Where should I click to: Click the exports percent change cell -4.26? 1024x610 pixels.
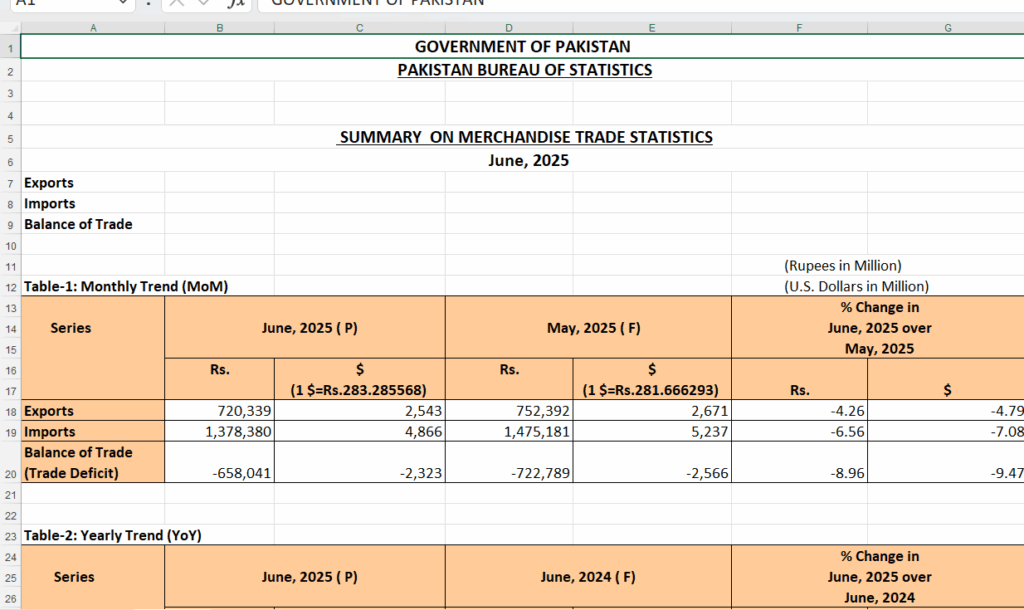pos(799,411)
